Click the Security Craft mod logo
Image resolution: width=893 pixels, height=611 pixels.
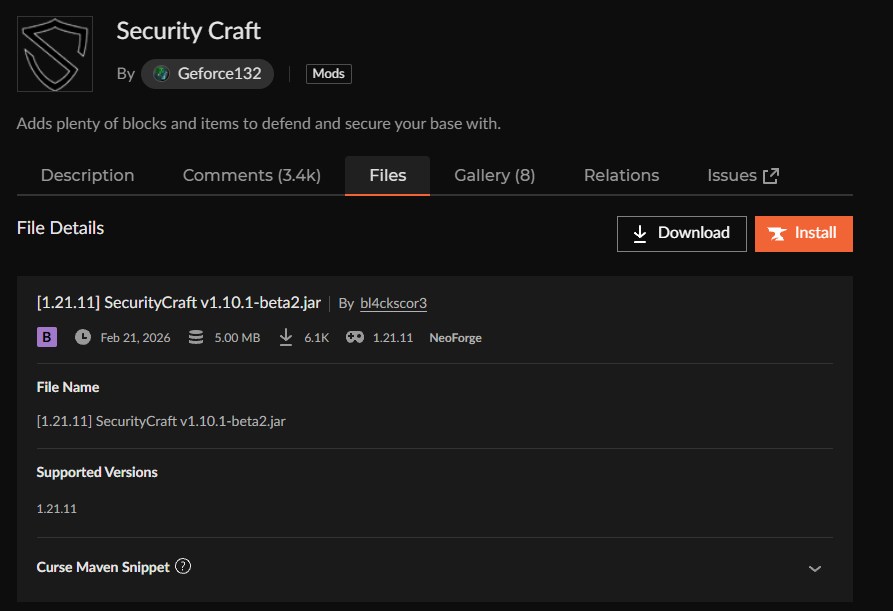pyautogui.click(x=54, y=53)
